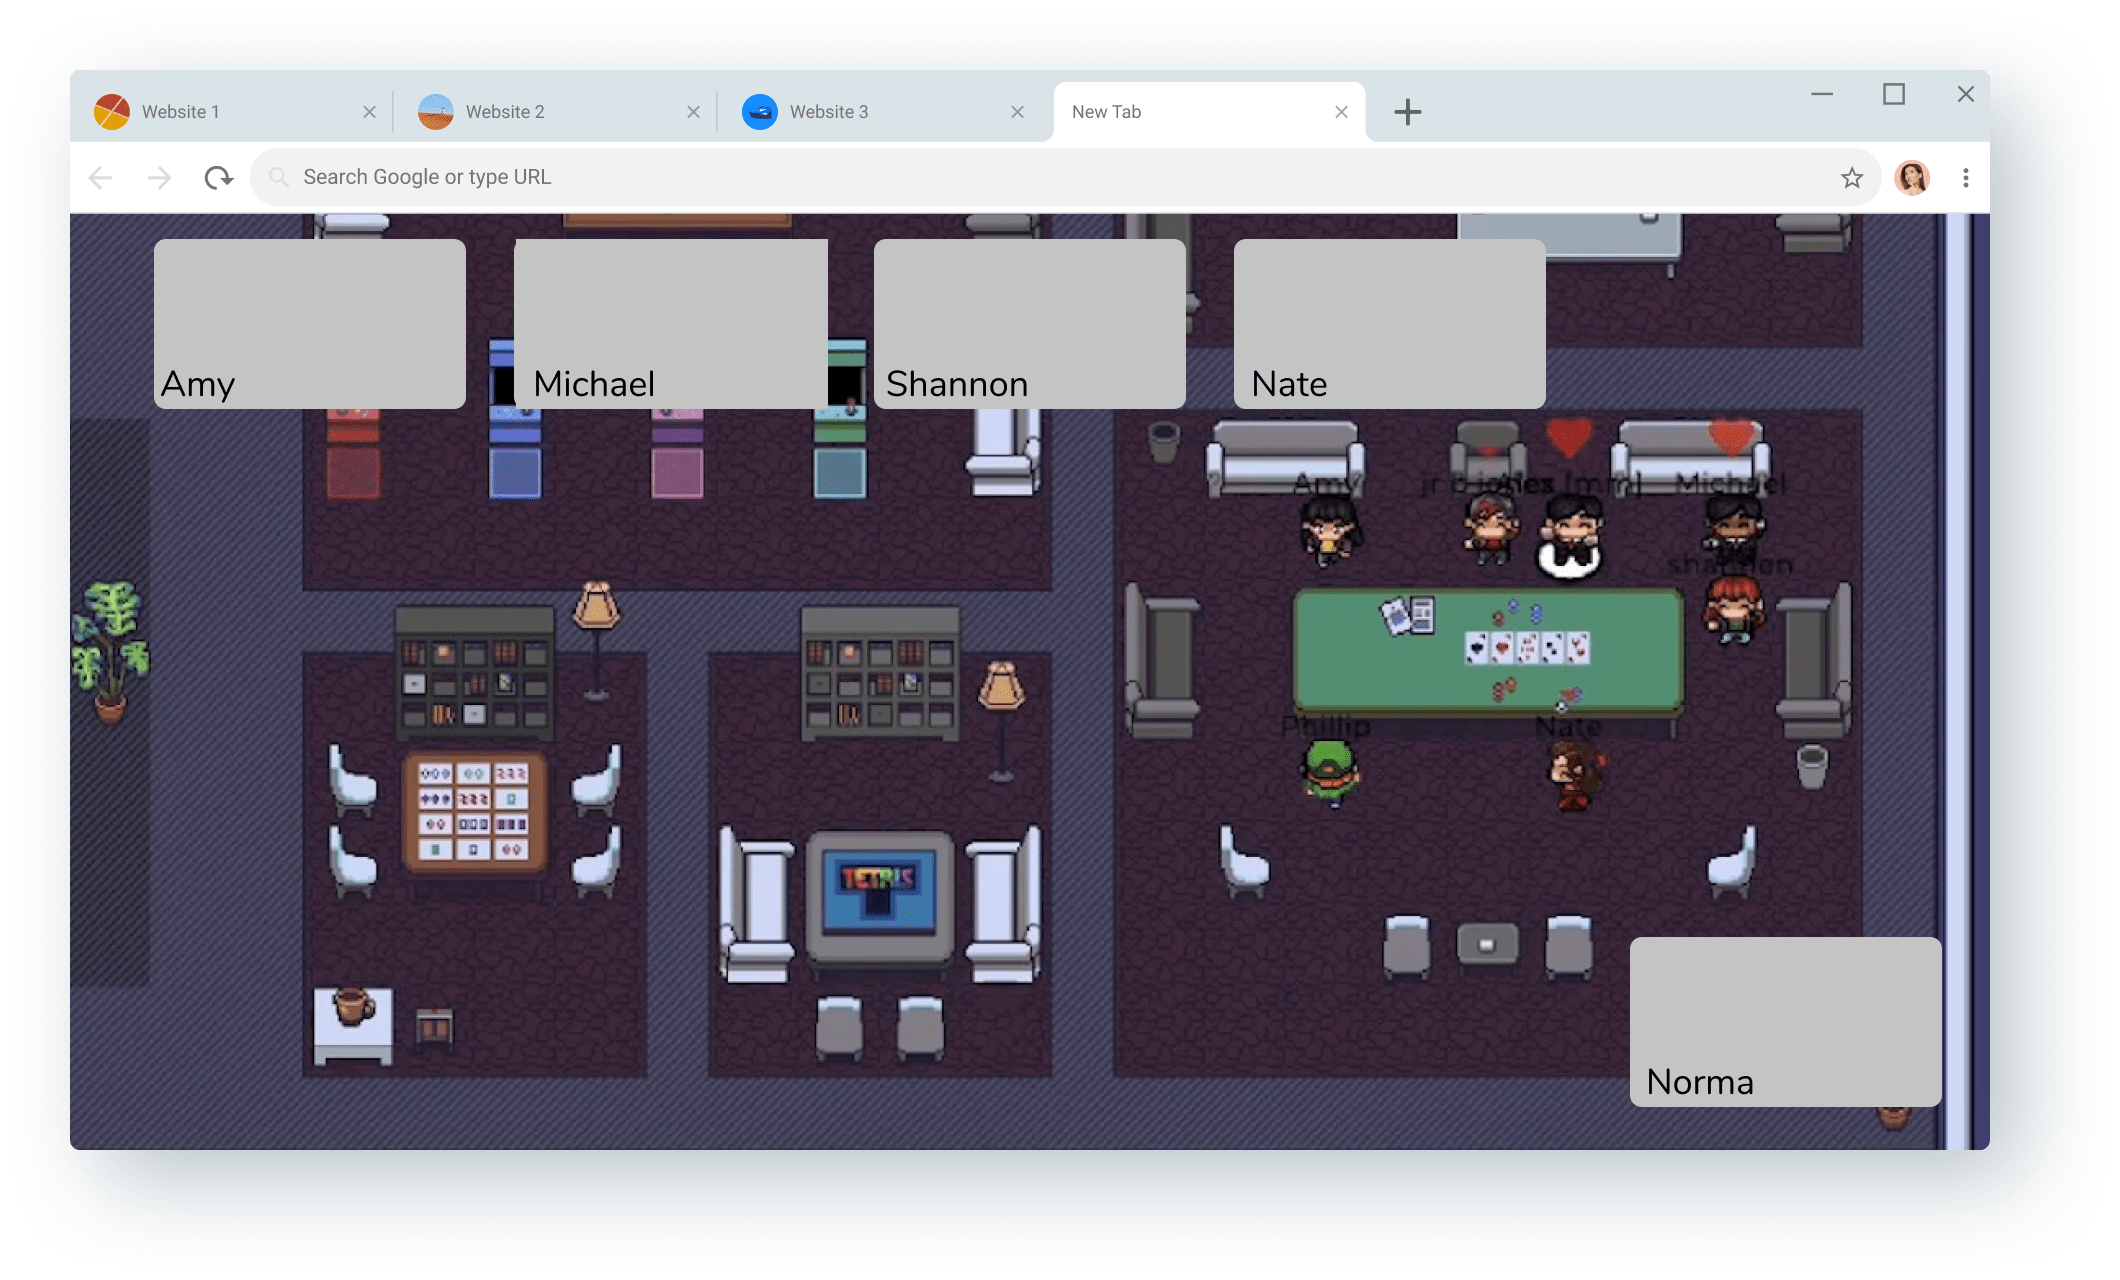Bookmark this page with star icon
2120x1280 pixels.
[1851, 178]
